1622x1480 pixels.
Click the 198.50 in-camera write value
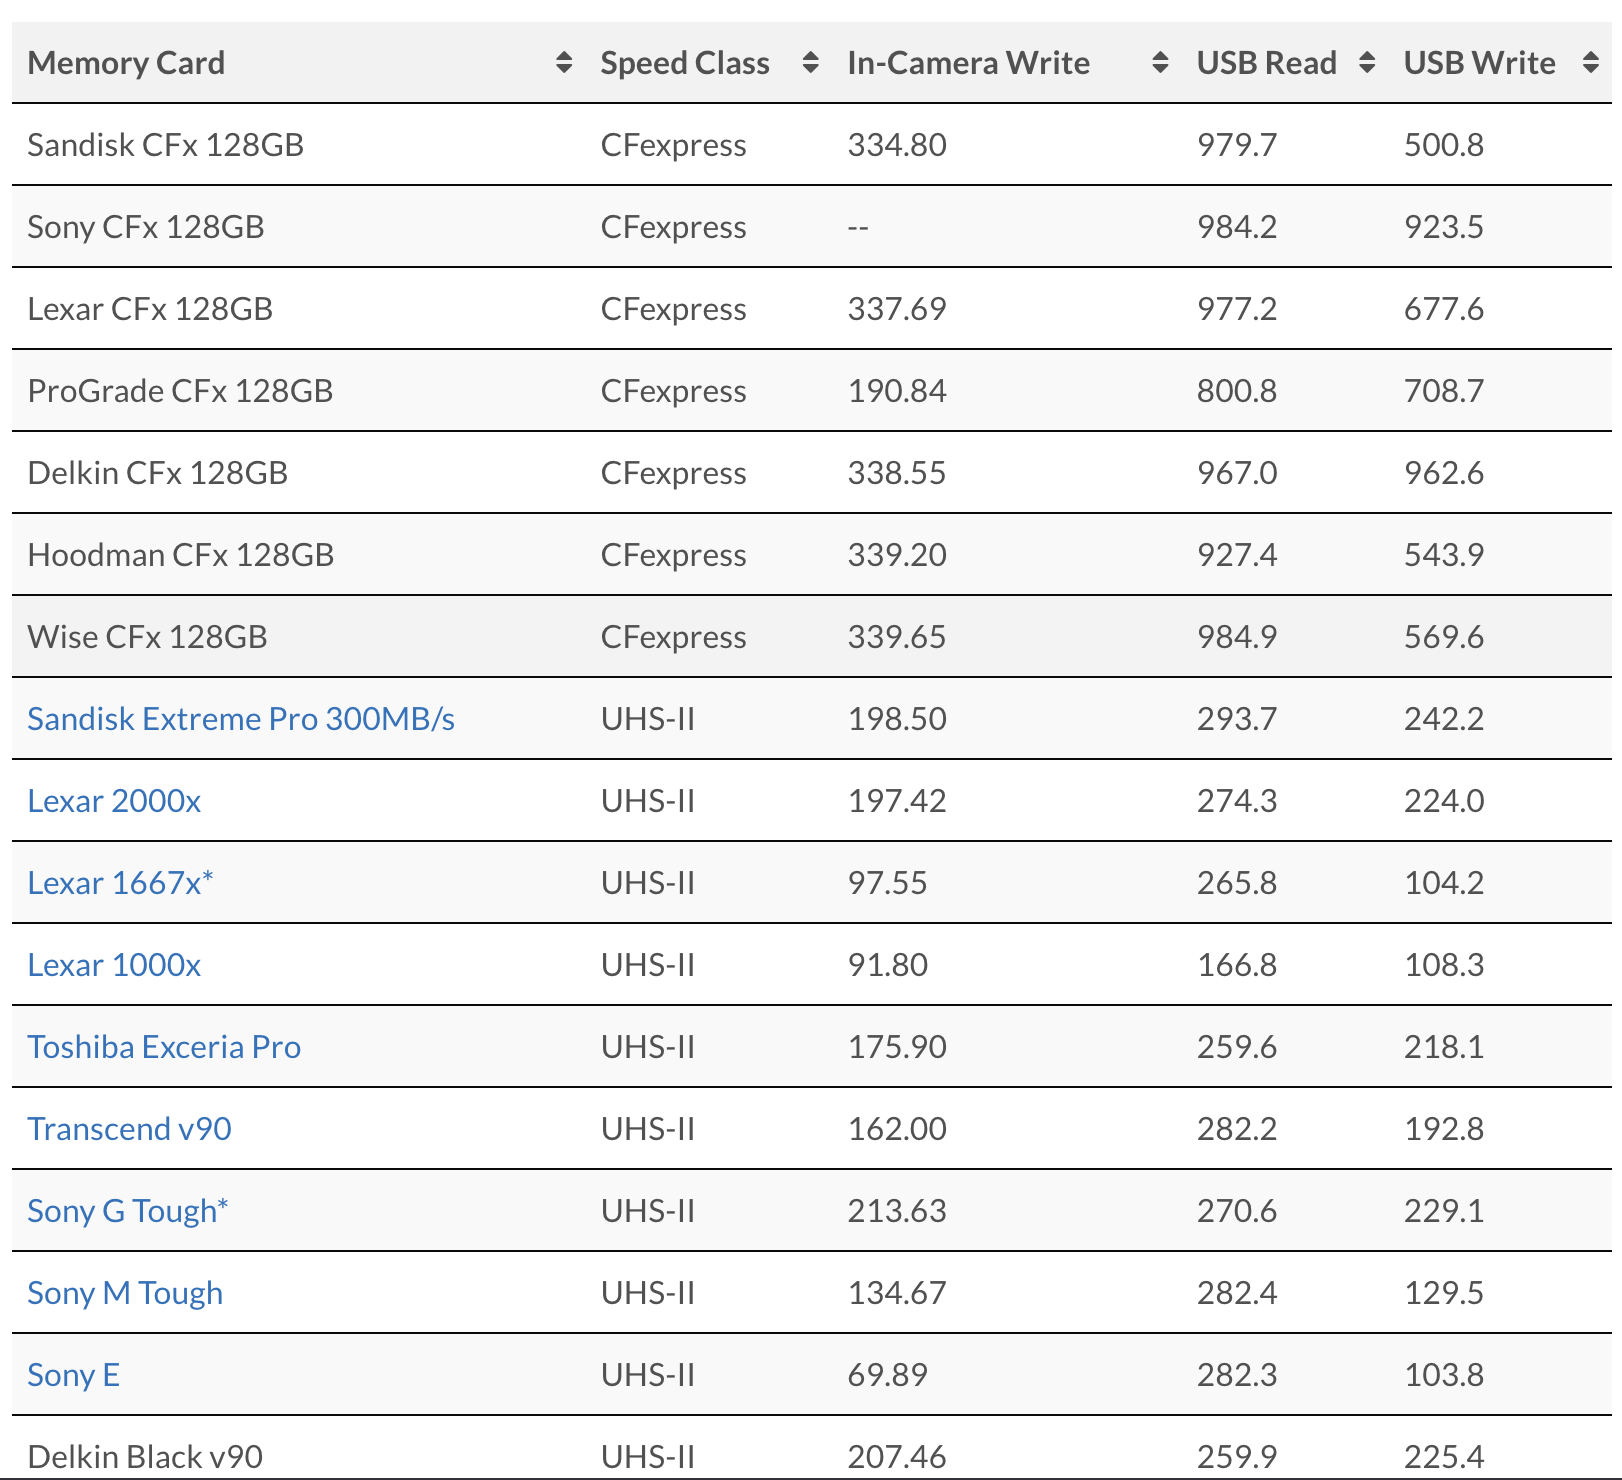tap(897, 719)
